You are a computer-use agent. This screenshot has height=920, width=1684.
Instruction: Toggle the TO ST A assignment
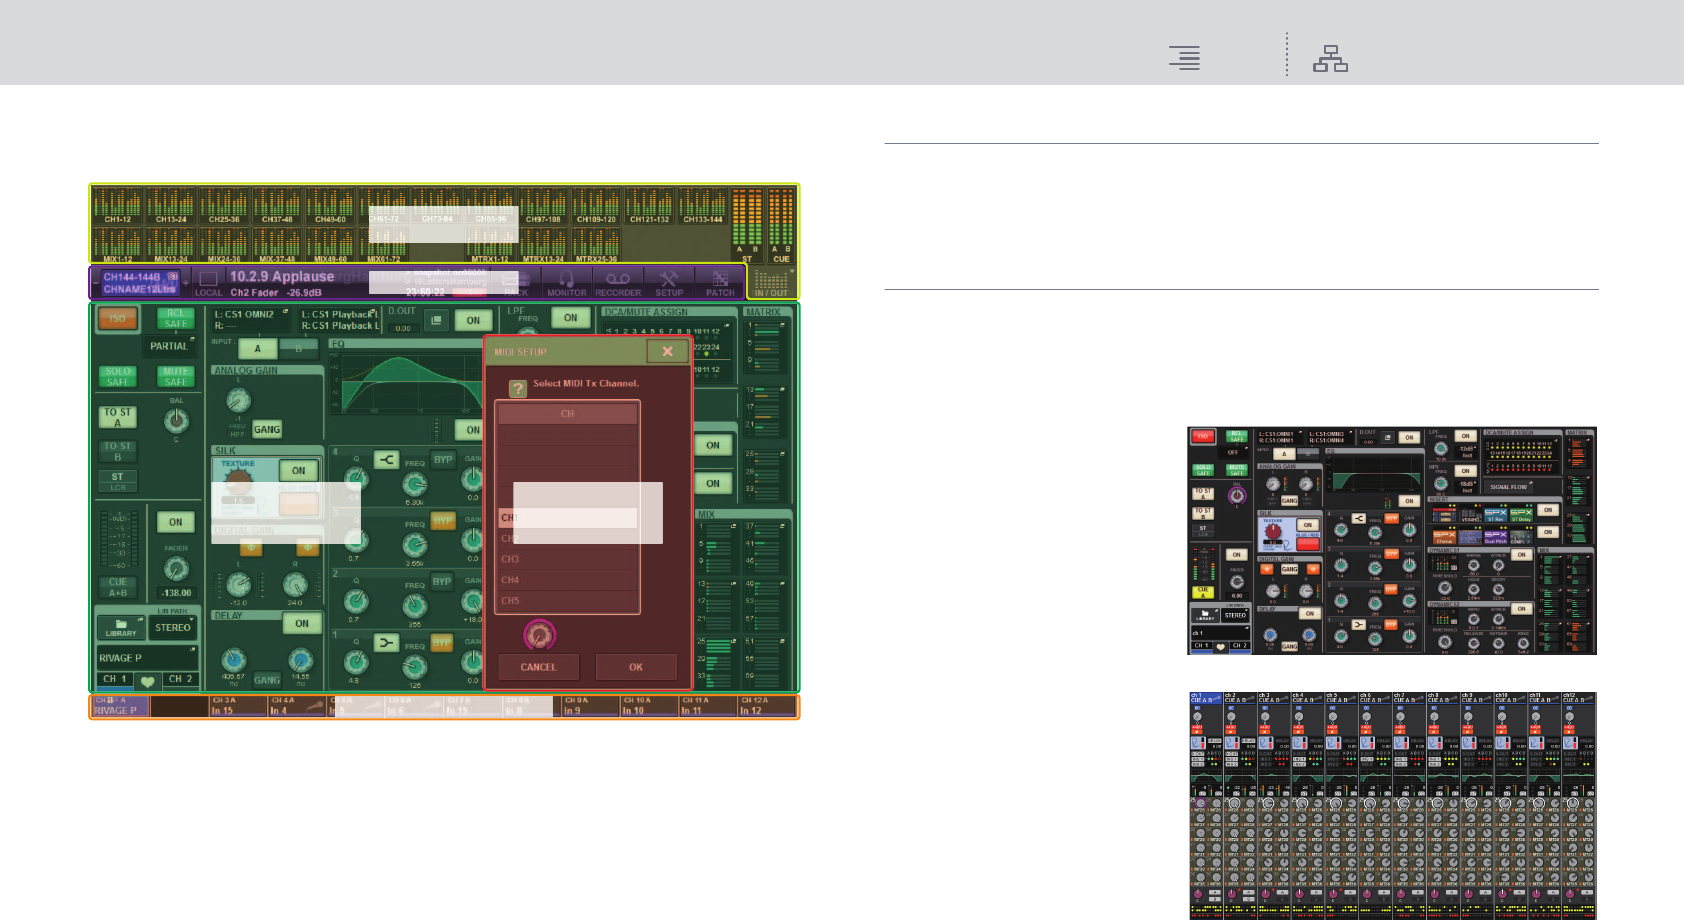[118, 417]
